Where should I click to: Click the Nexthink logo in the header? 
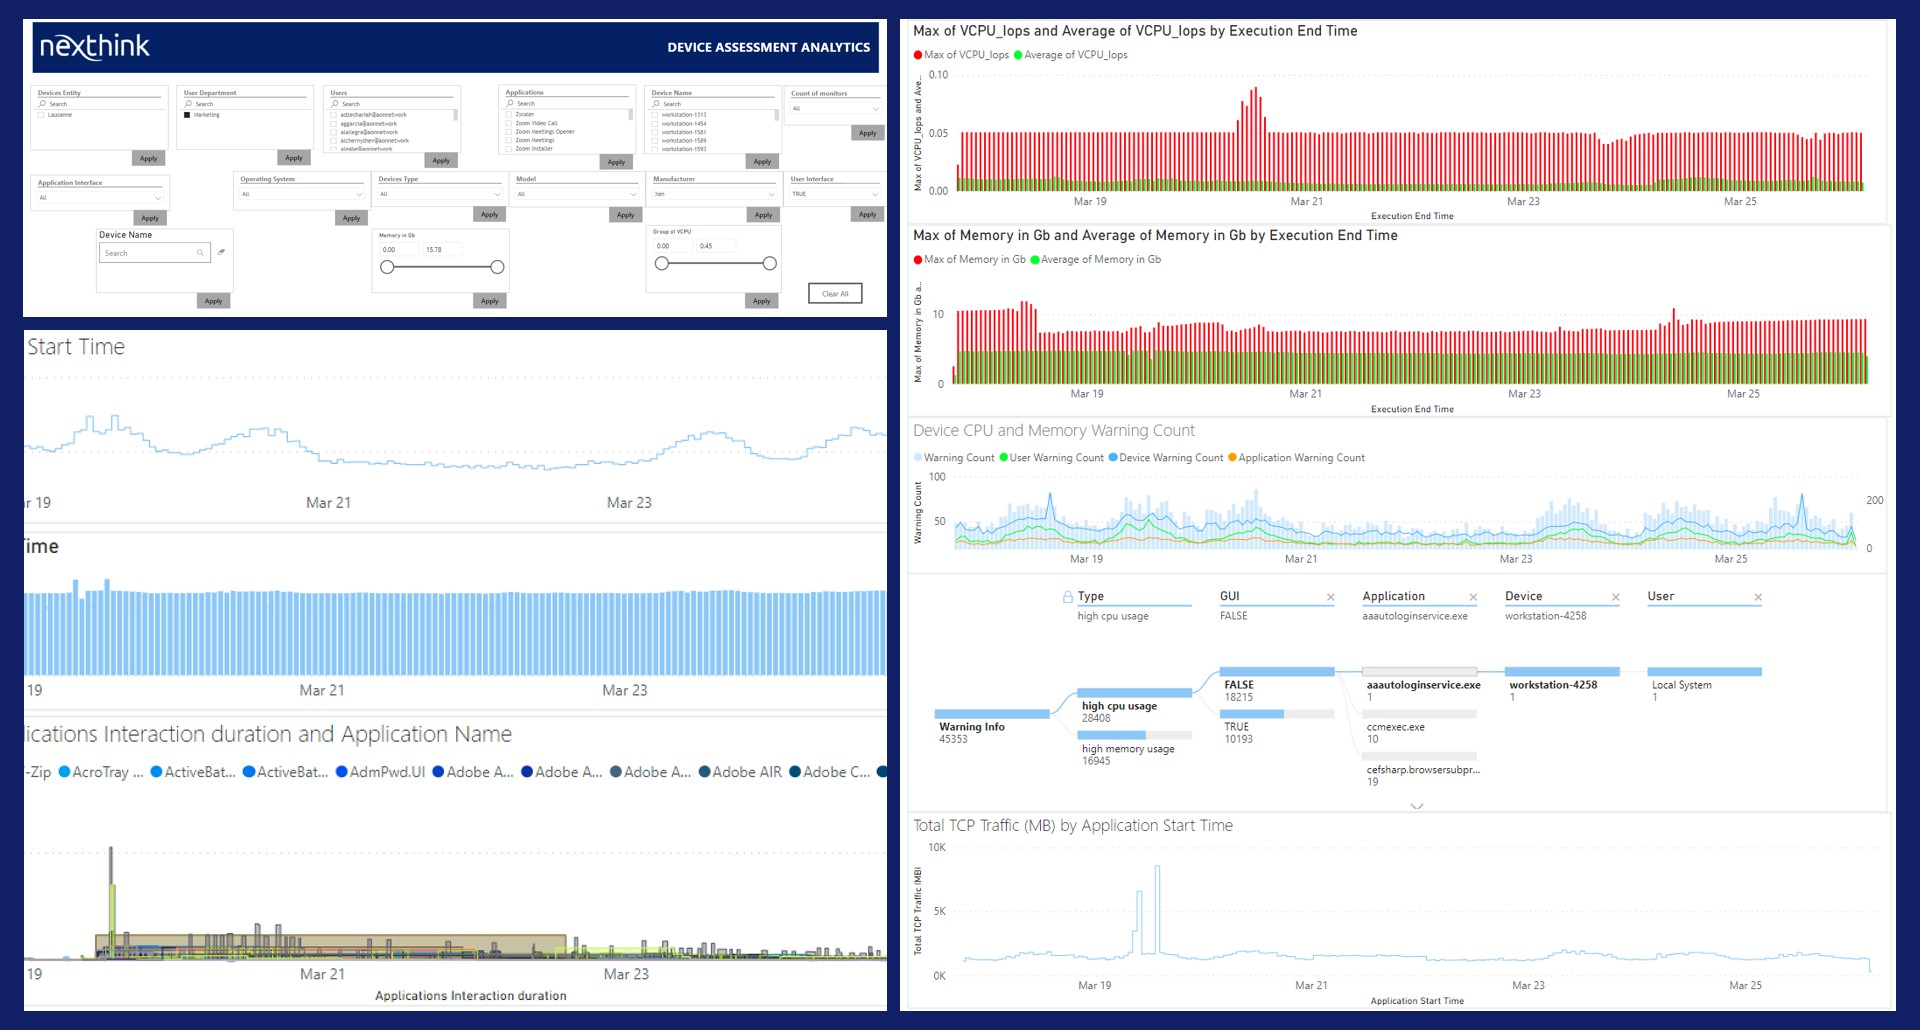coord(95,46)
